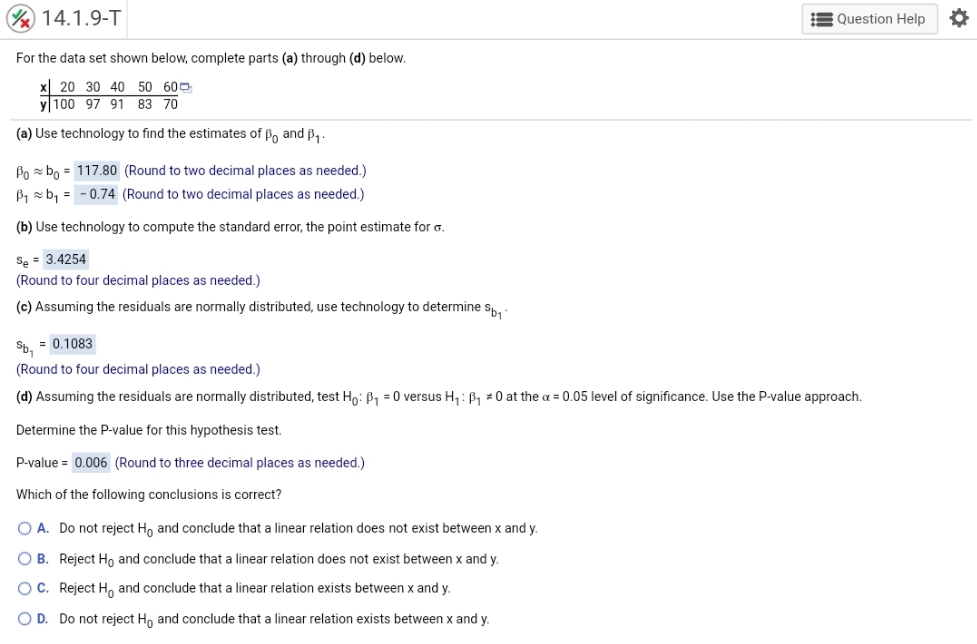Select the radio button for option A
Viewport: 977px width, 644px height.
tap(23, 528)
